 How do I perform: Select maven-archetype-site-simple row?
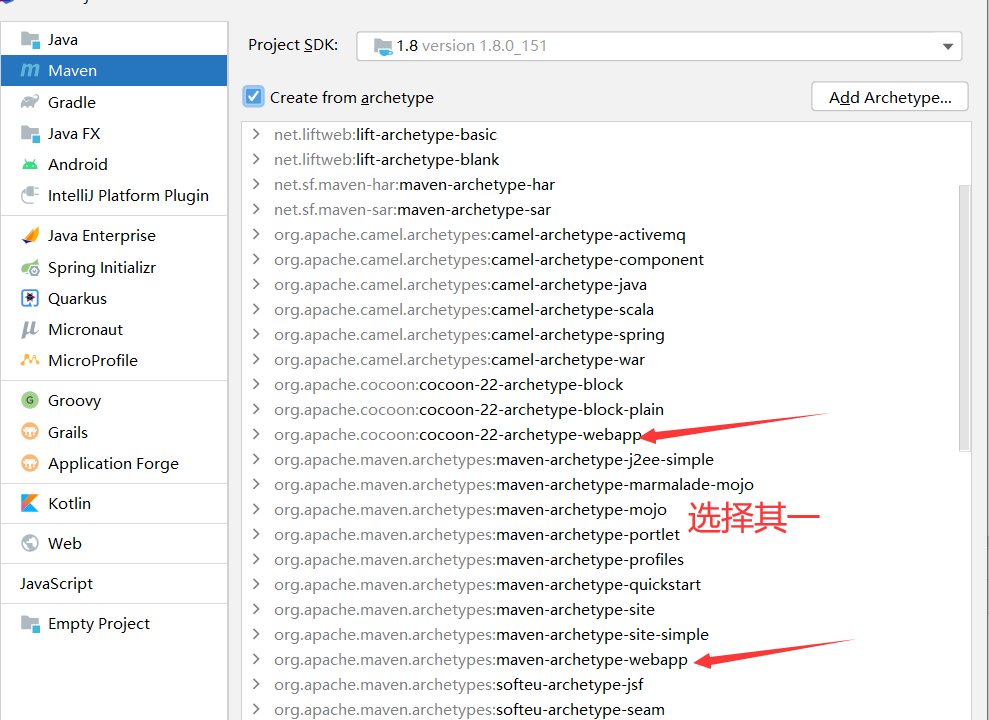[x=491, y=634]
